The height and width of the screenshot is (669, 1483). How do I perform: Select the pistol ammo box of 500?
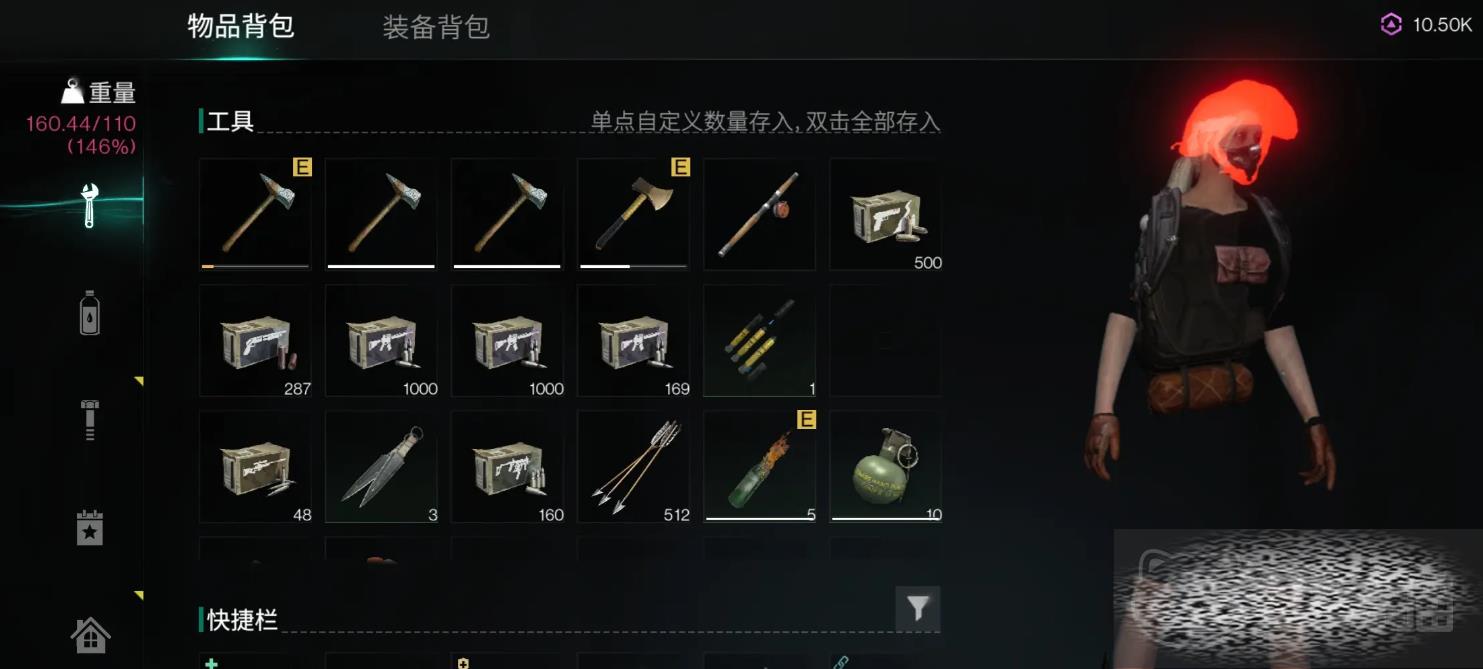(885, 214)
